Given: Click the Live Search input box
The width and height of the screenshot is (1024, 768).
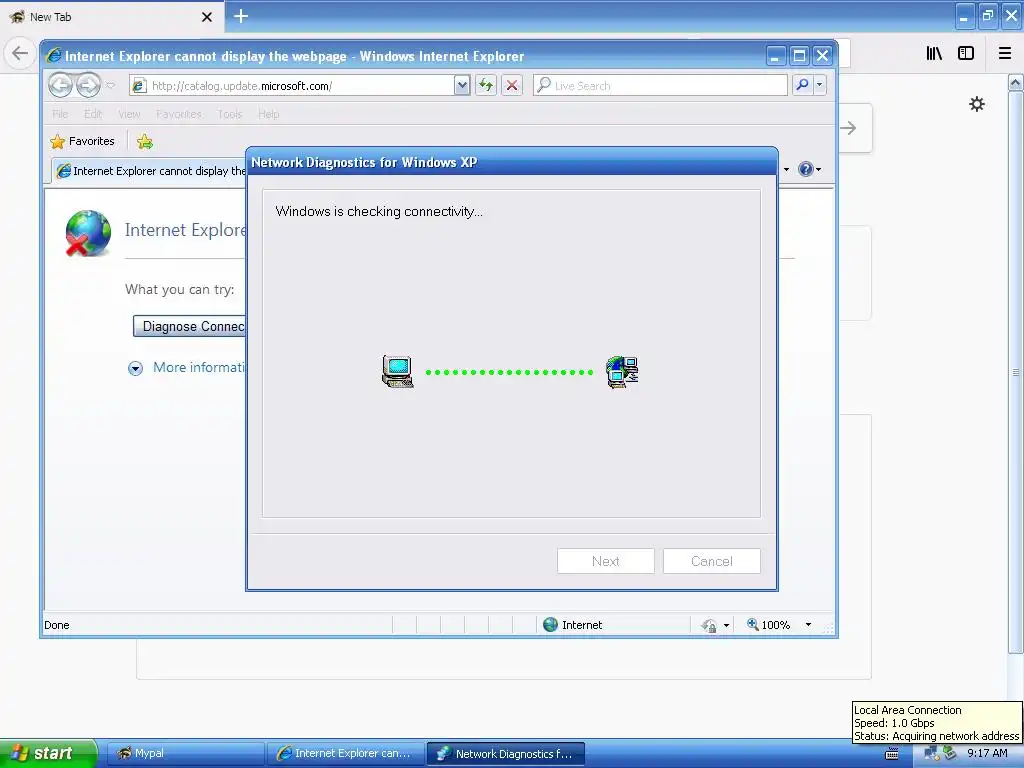Looking at the screenshot, I should 661,86.
